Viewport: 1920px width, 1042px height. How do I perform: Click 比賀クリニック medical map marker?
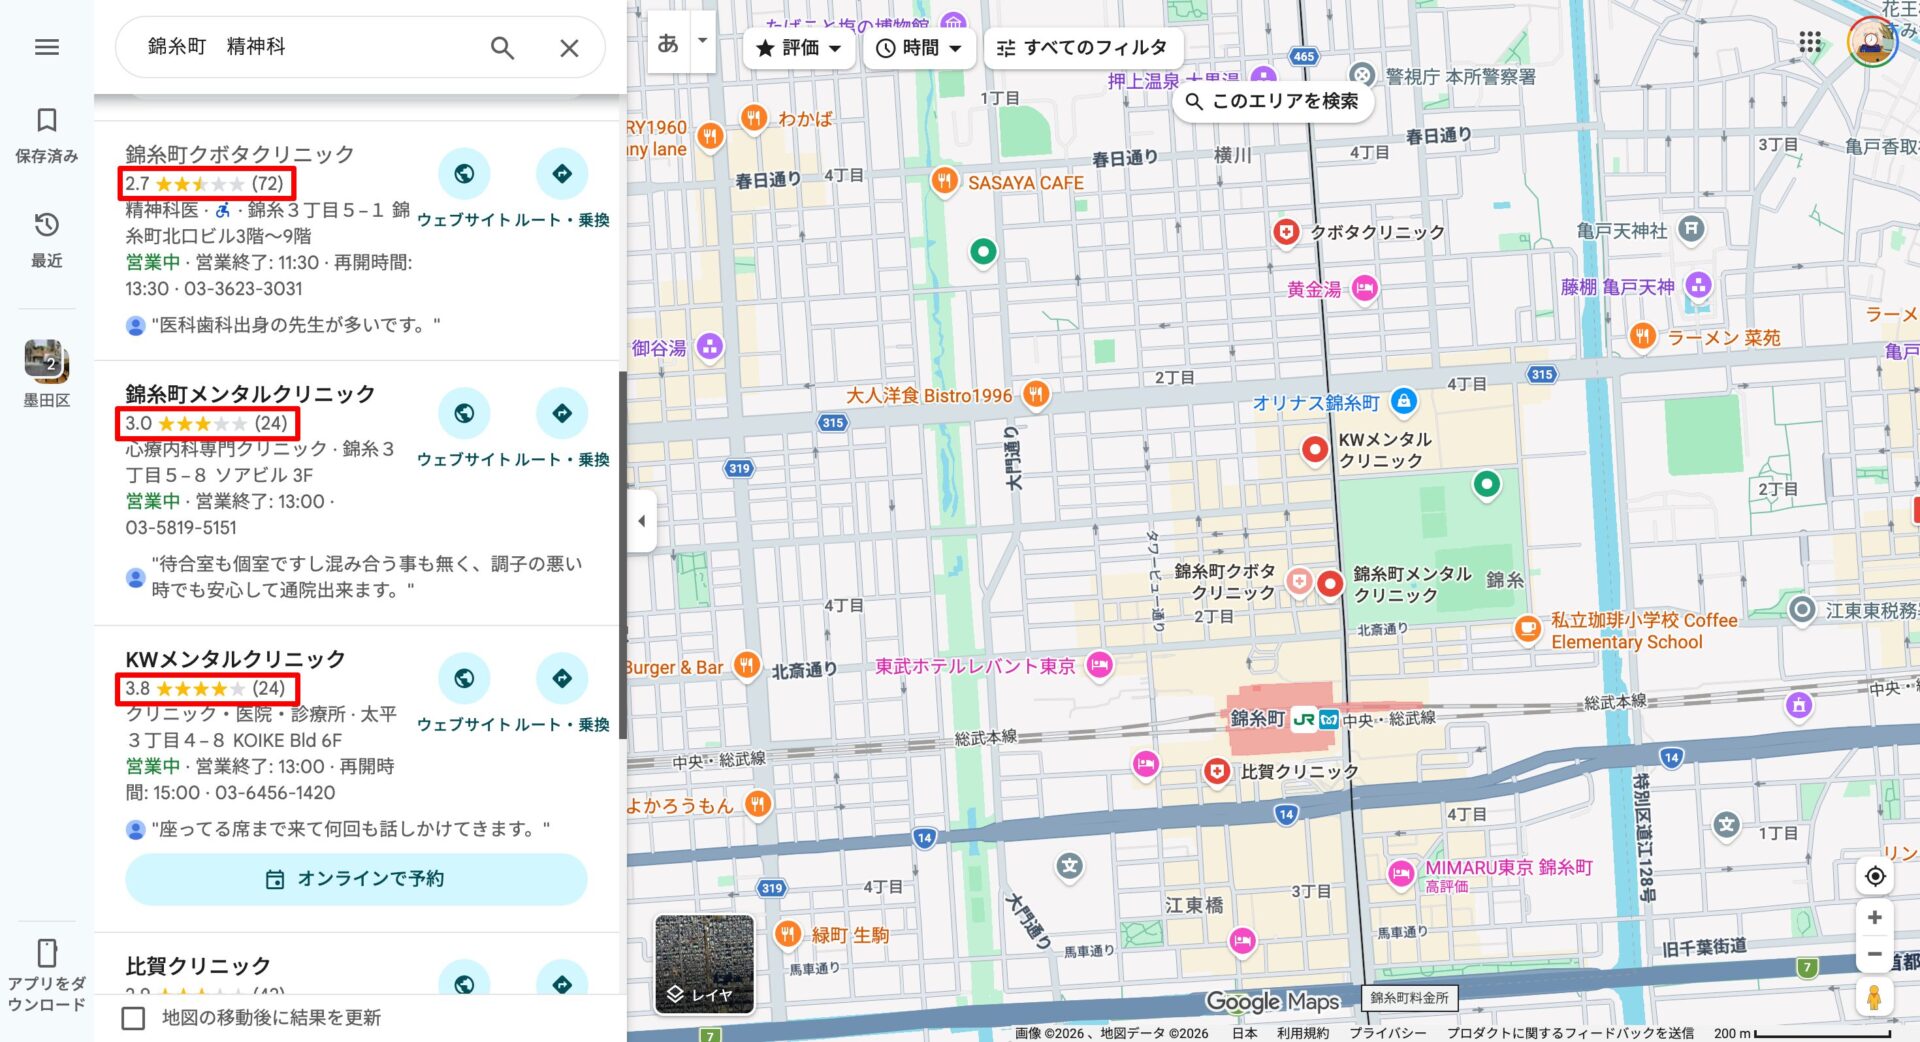[x=1216, y=771]
